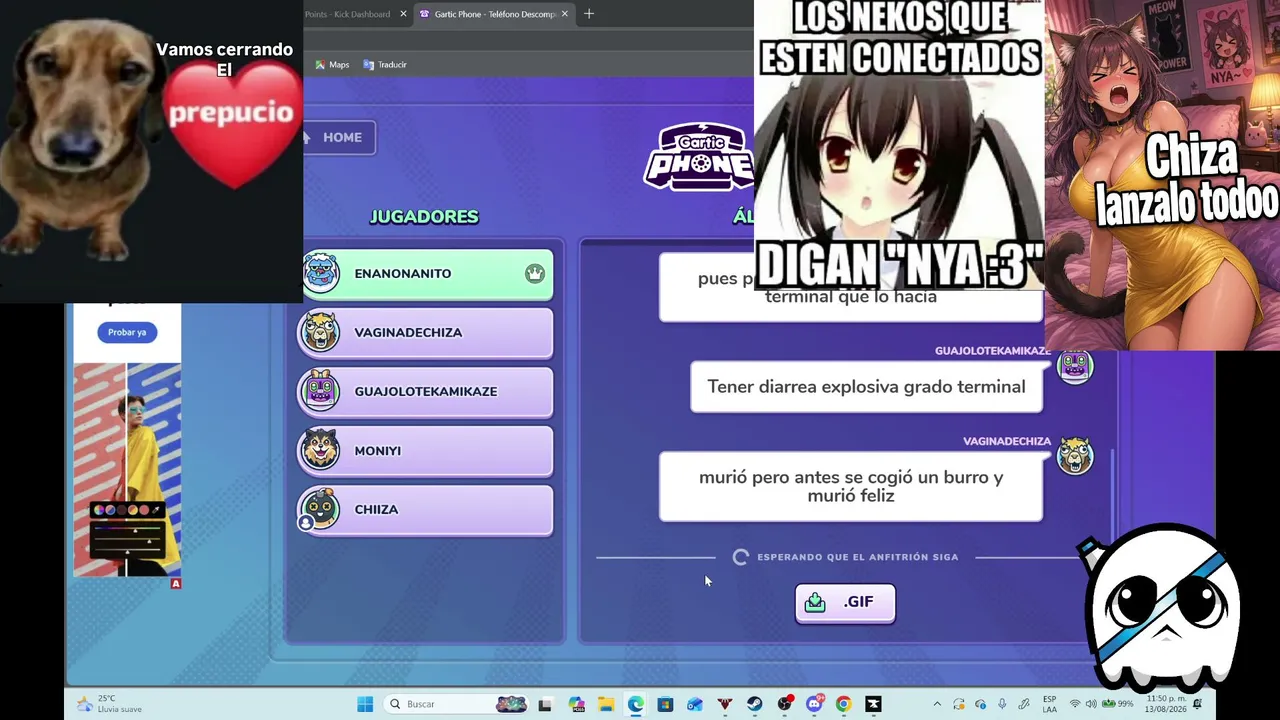The image size is (1280, 720).
Task: Select player ENANONANITO in the list
Action: (x=426, y=274)
